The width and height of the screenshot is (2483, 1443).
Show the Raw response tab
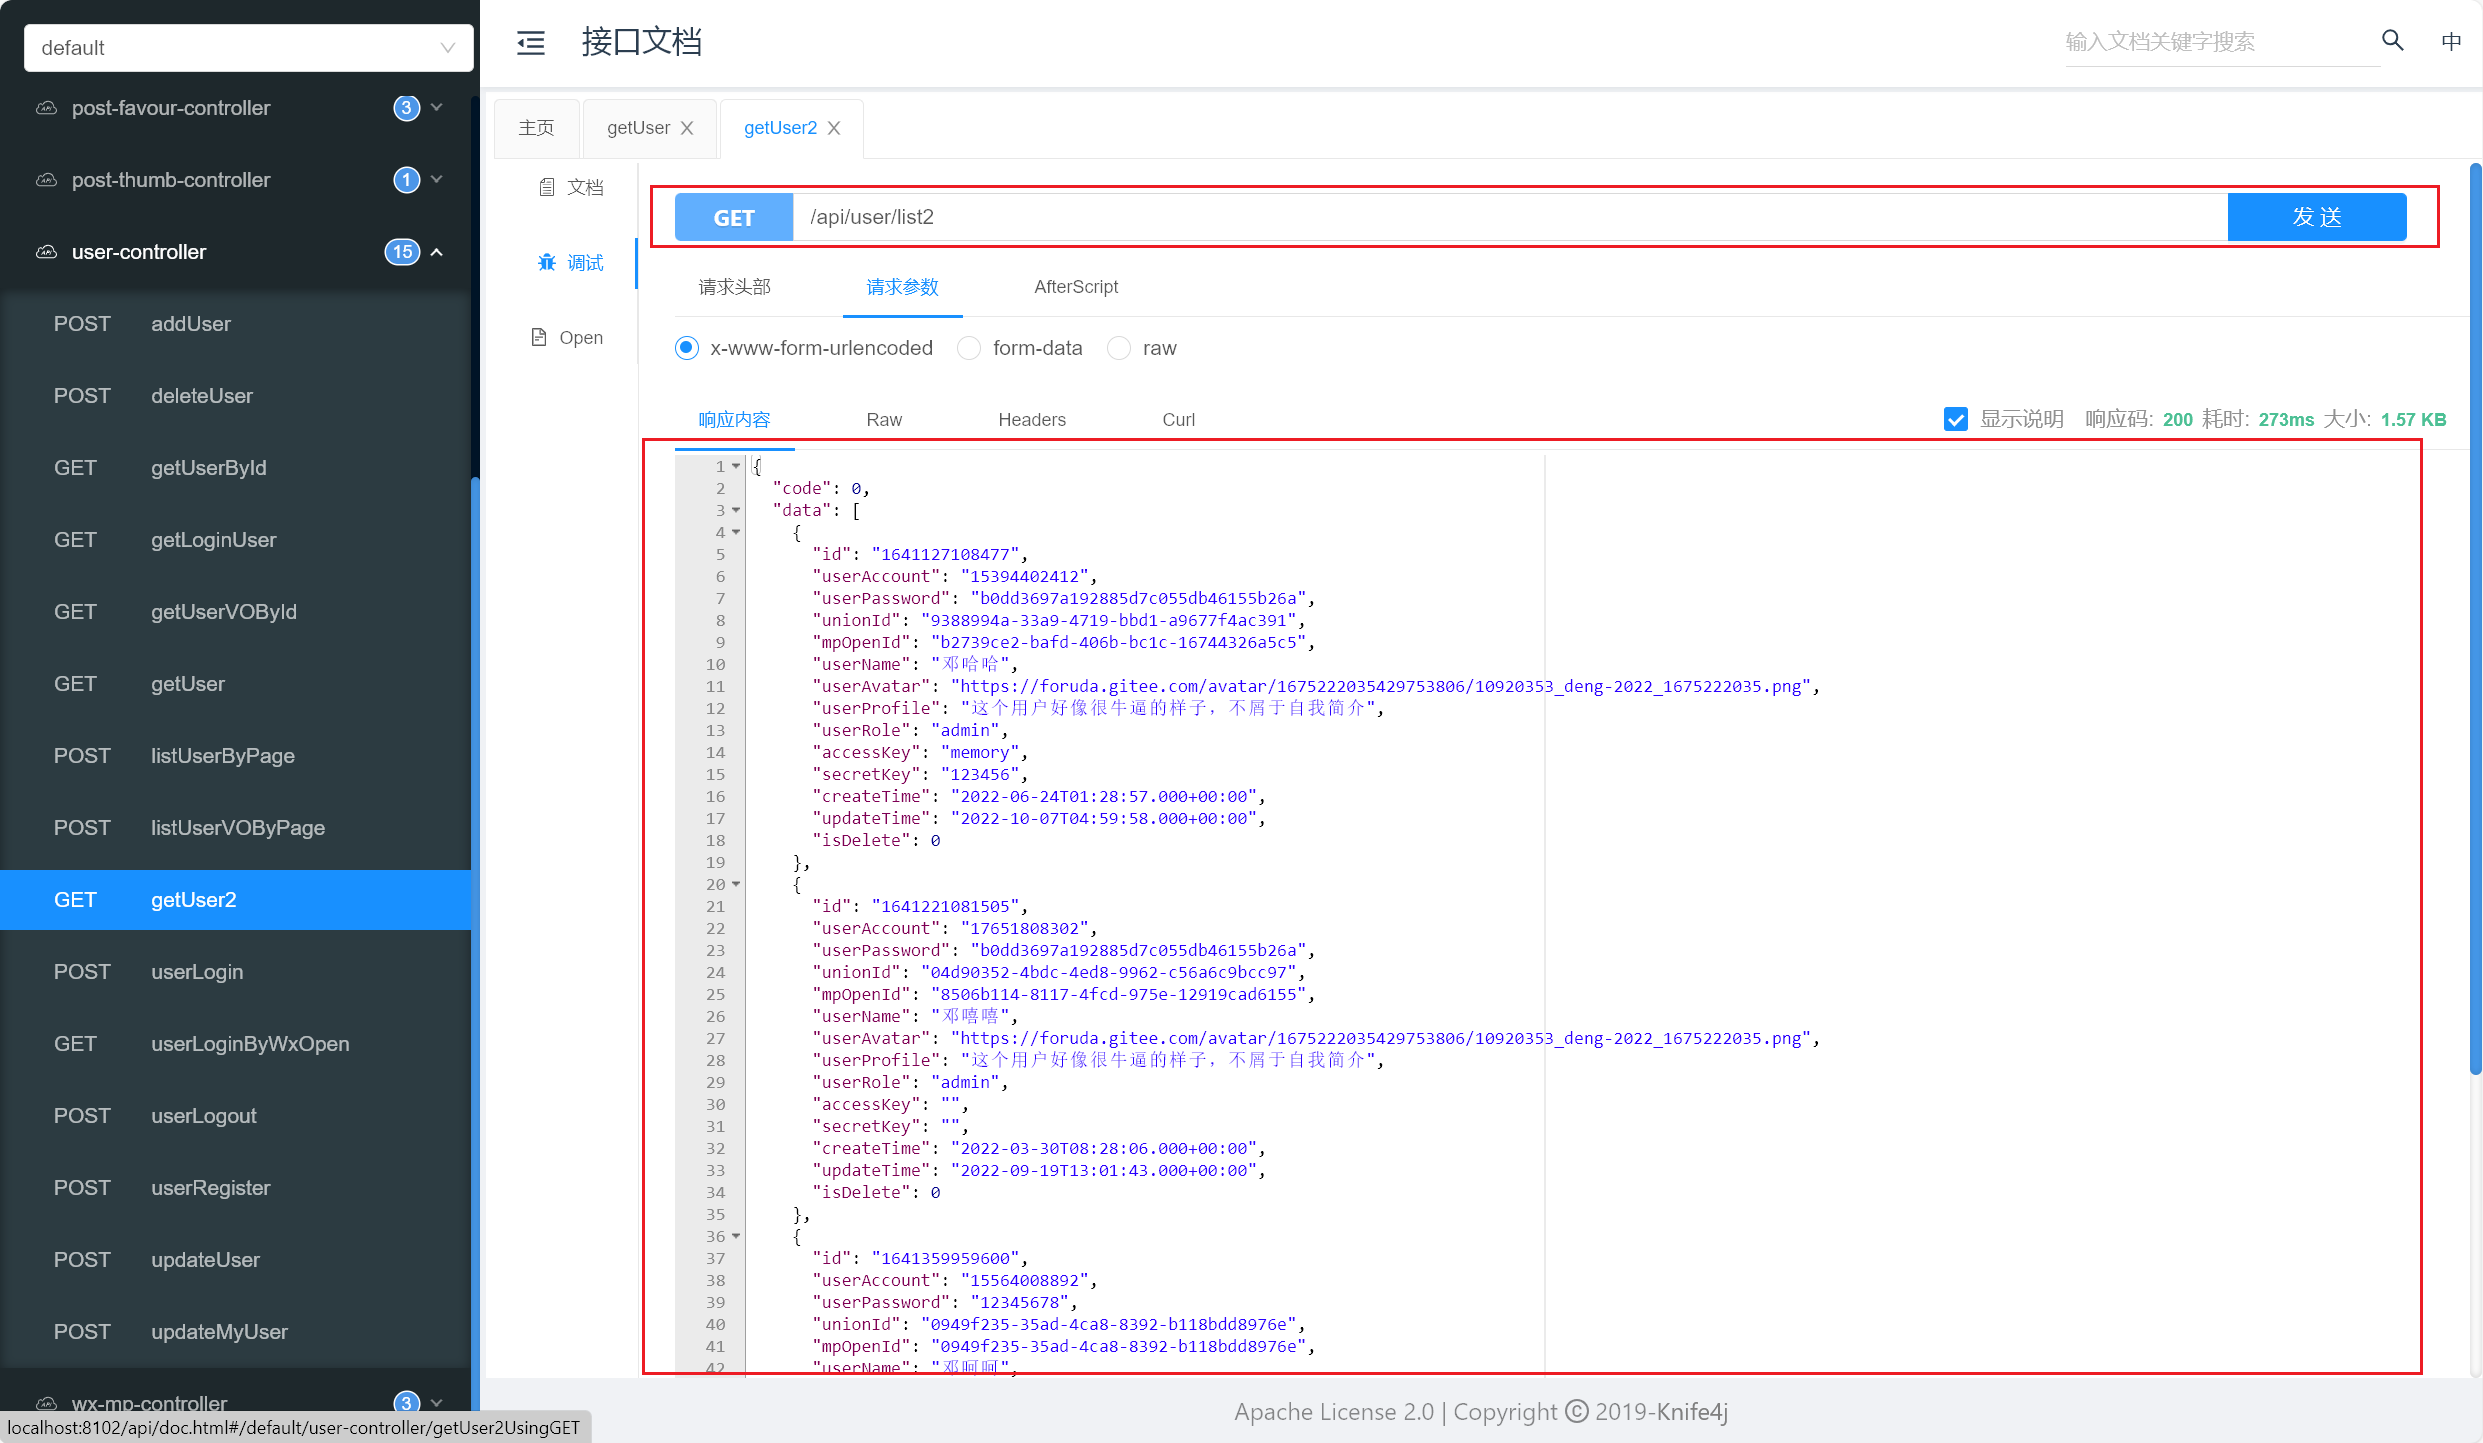pyautogui.click(x=884, y=420)
